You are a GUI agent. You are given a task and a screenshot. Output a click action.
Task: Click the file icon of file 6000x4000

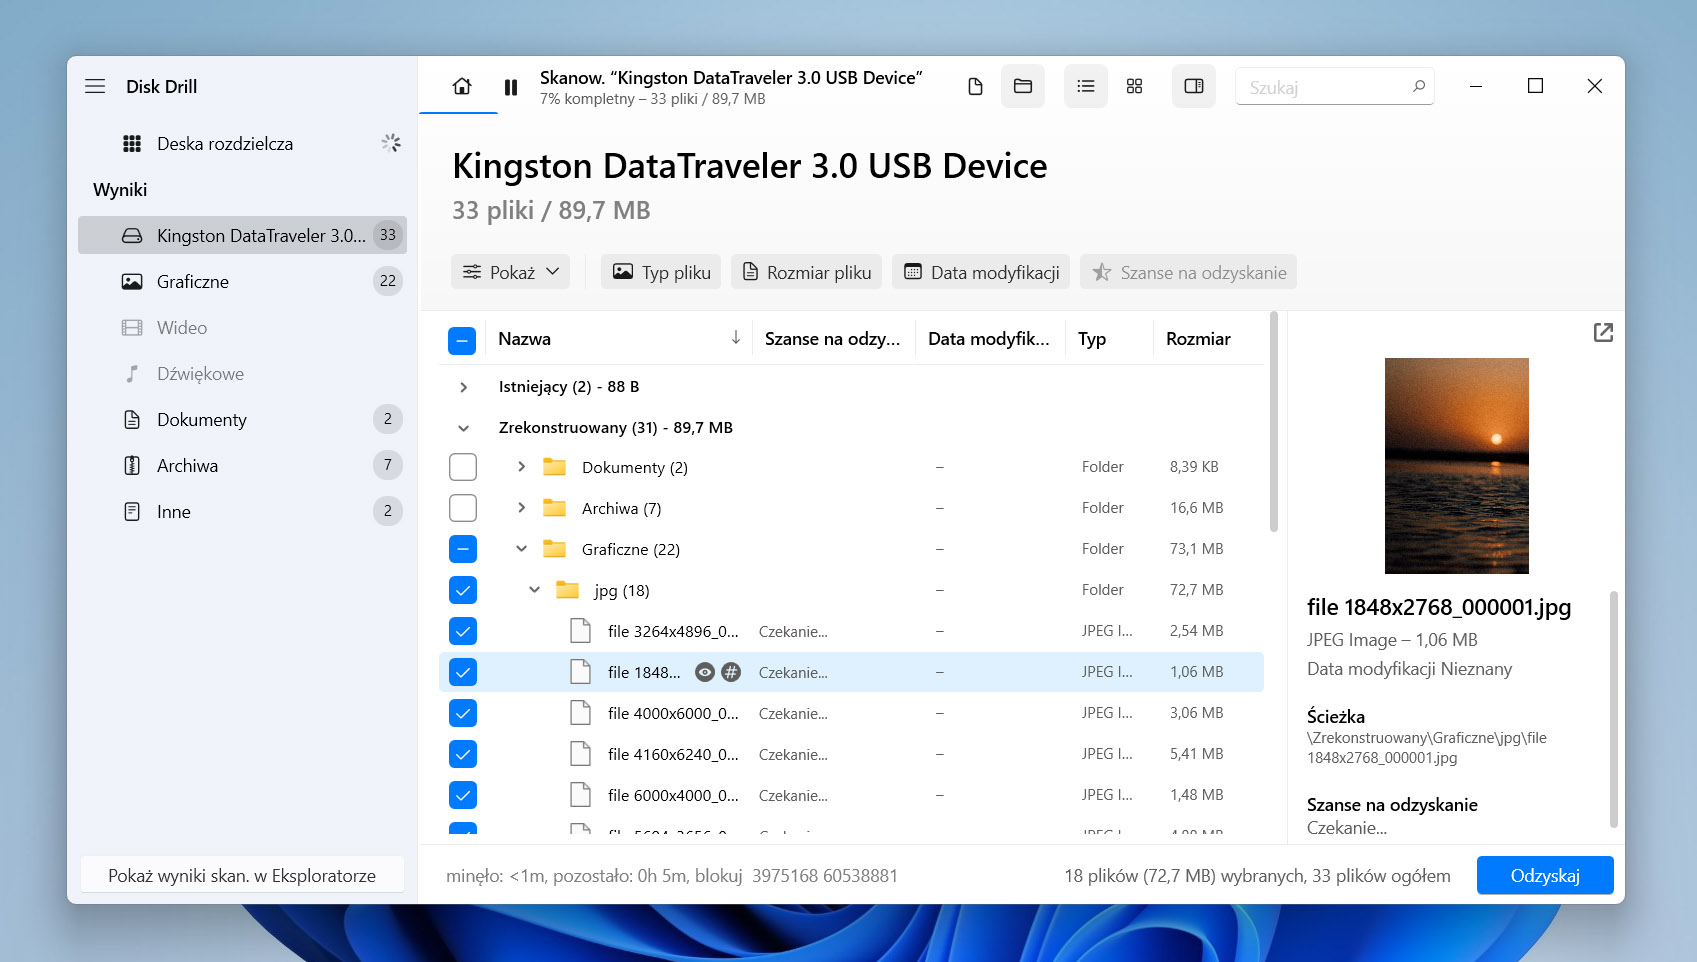coord(580,794)
